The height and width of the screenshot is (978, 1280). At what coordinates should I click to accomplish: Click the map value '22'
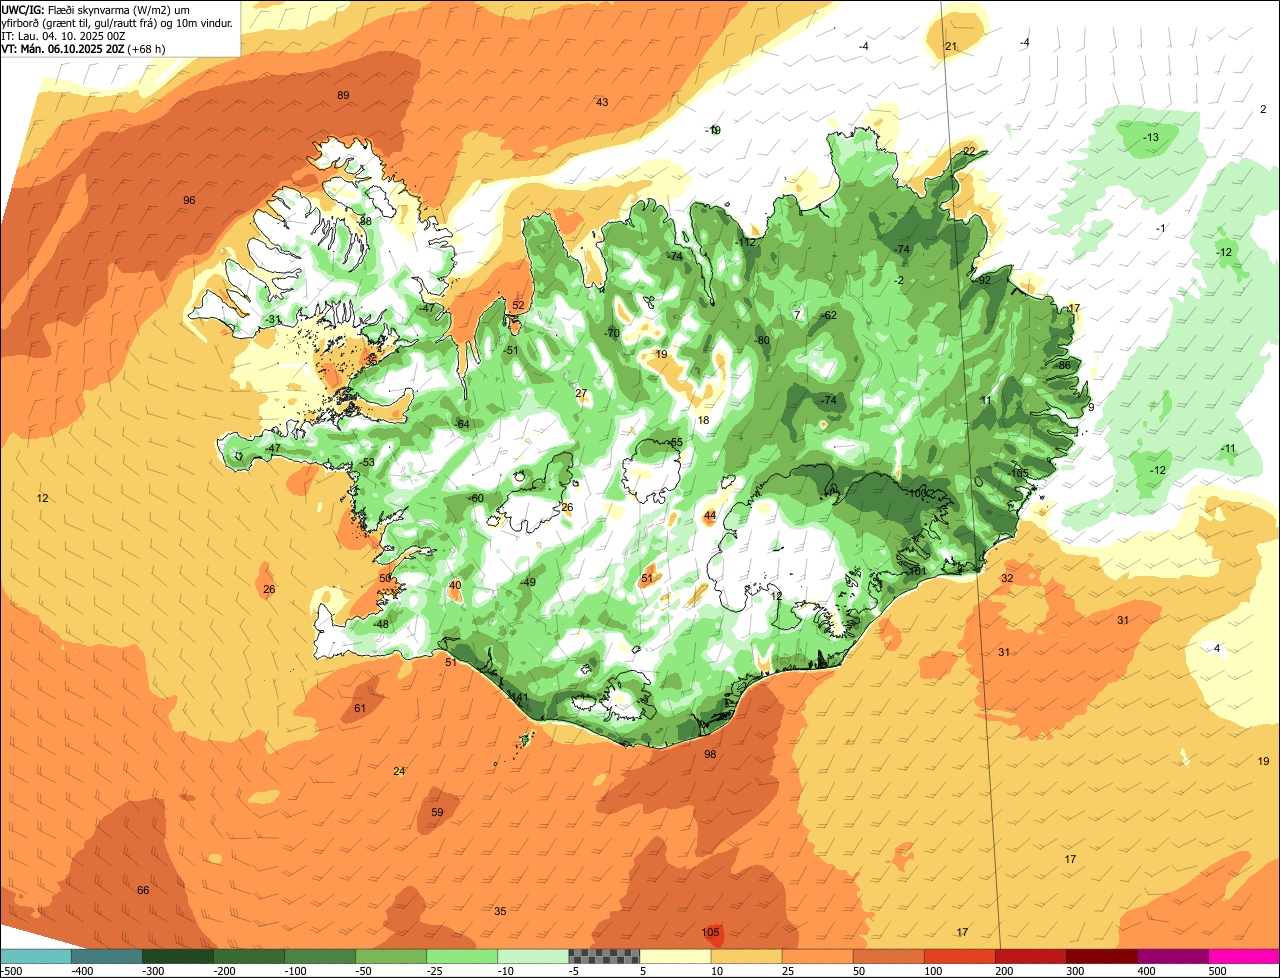(x=969, y=151)
